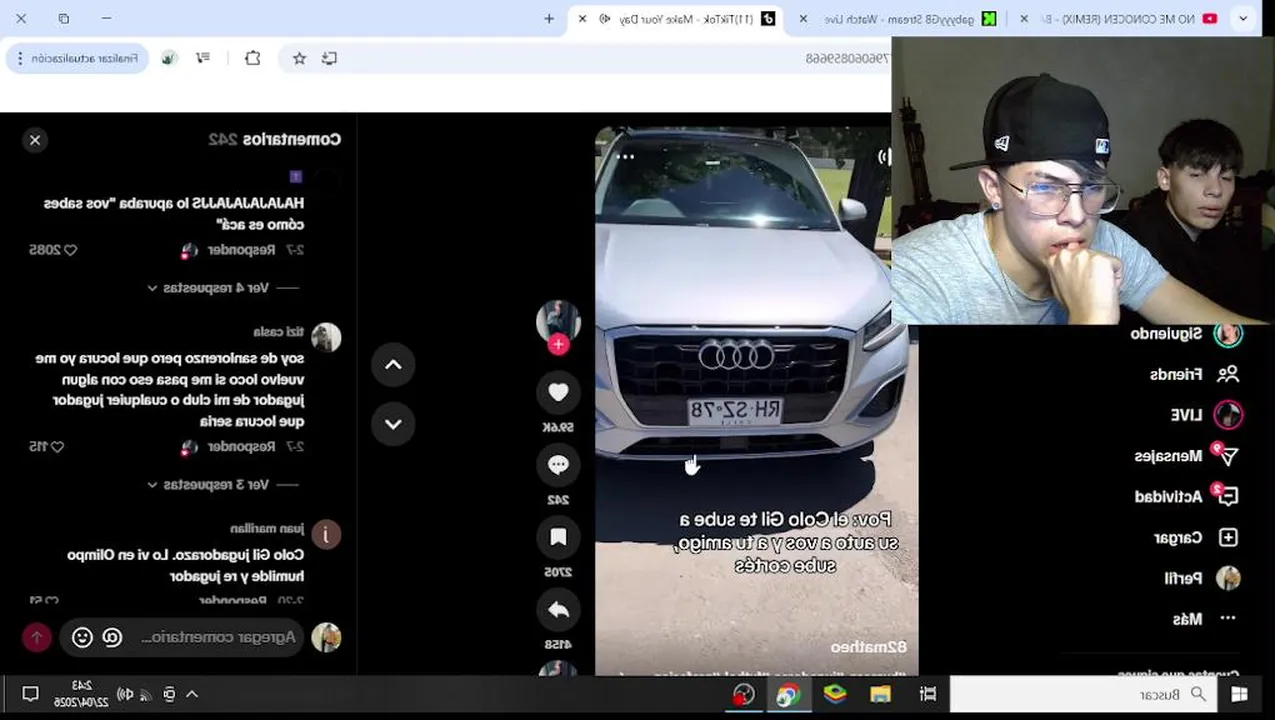Open Task View on taskbar

click(928, 694)
